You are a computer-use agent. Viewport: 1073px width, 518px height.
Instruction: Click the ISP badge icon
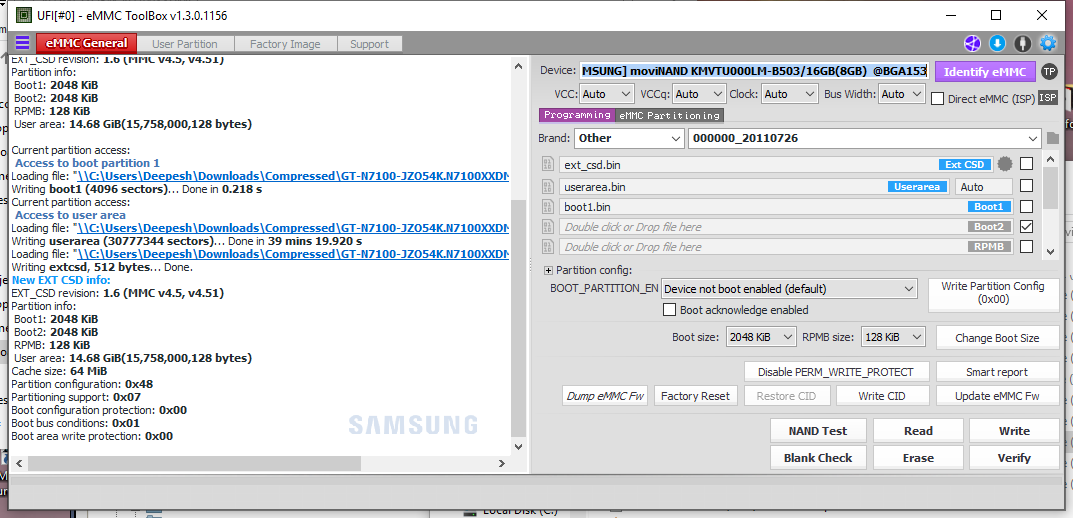pyautogui.click(x=1048, y=98)
